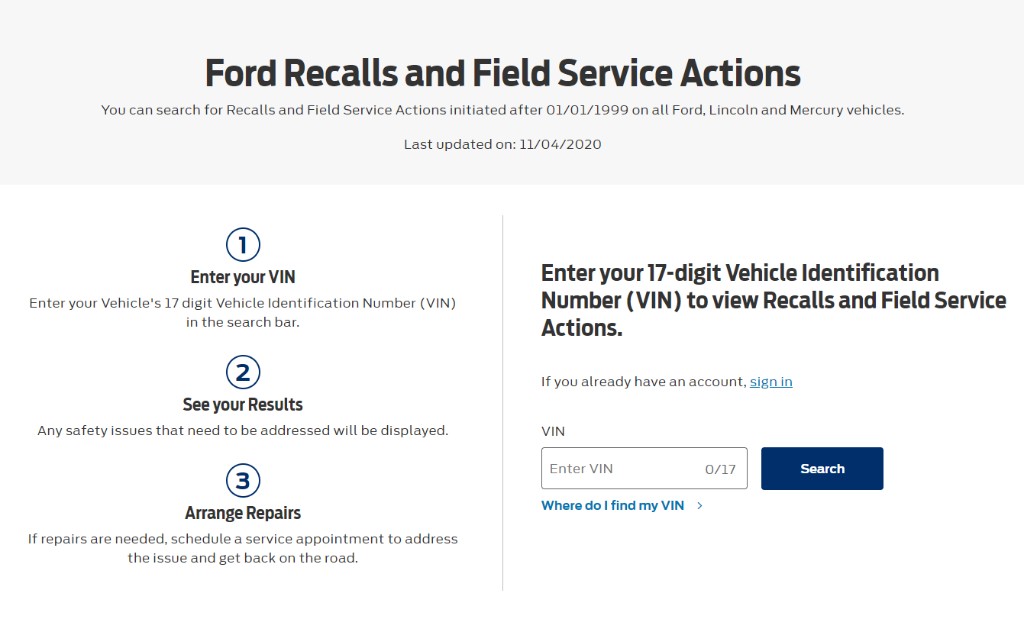The height and width of the screenshot is (619, 1024).
Task: Click the circled number 3 step icon
Action: (x=243, y=480)
